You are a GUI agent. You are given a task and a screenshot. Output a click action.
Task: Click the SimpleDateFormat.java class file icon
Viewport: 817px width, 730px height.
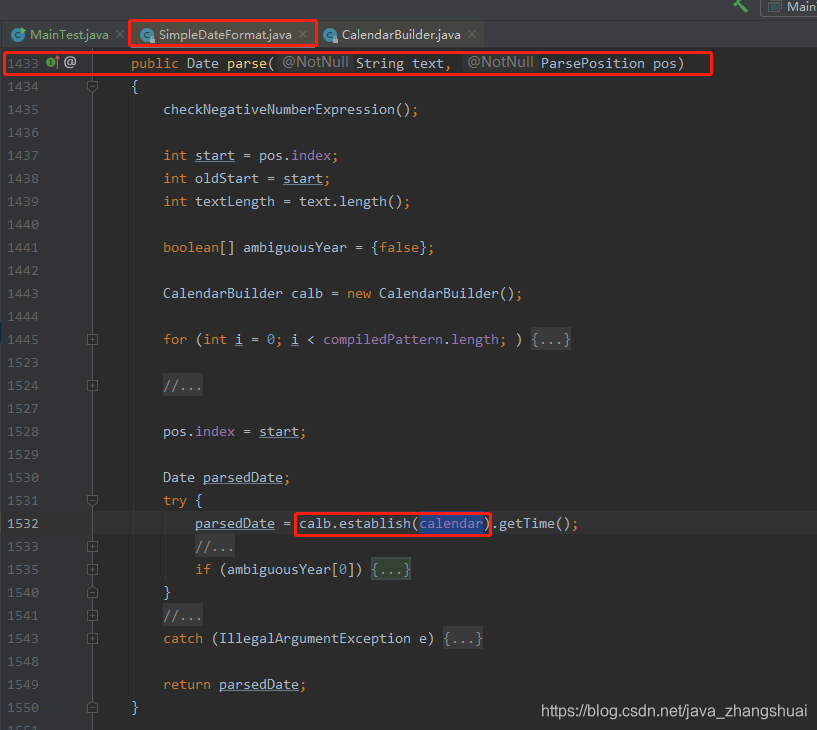[x=147, y=35]
